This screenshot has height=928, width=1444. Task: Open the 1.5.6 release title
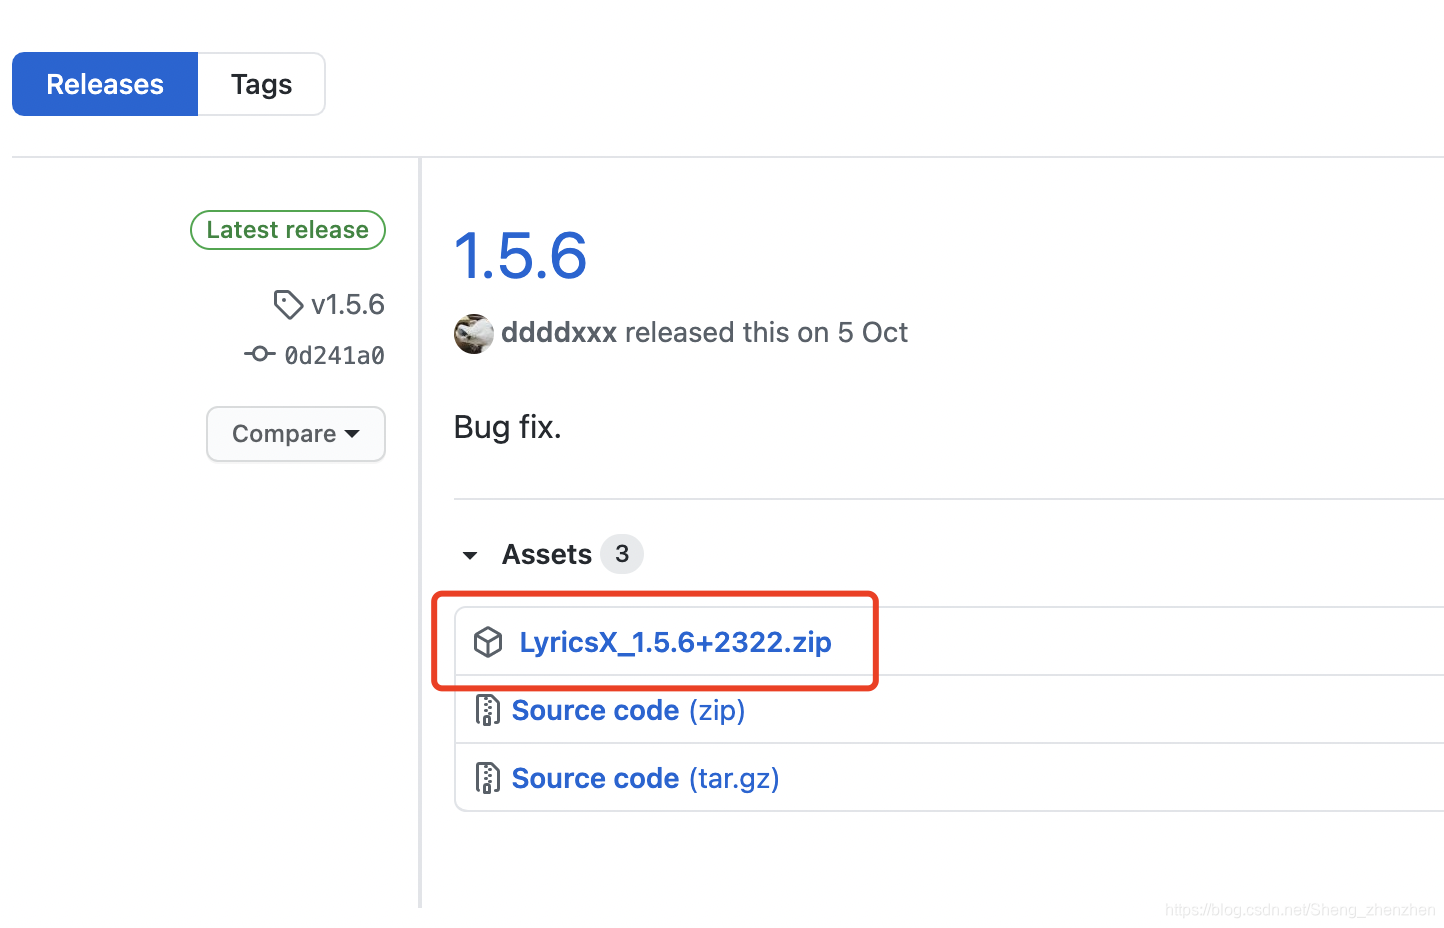coord(520,256)
